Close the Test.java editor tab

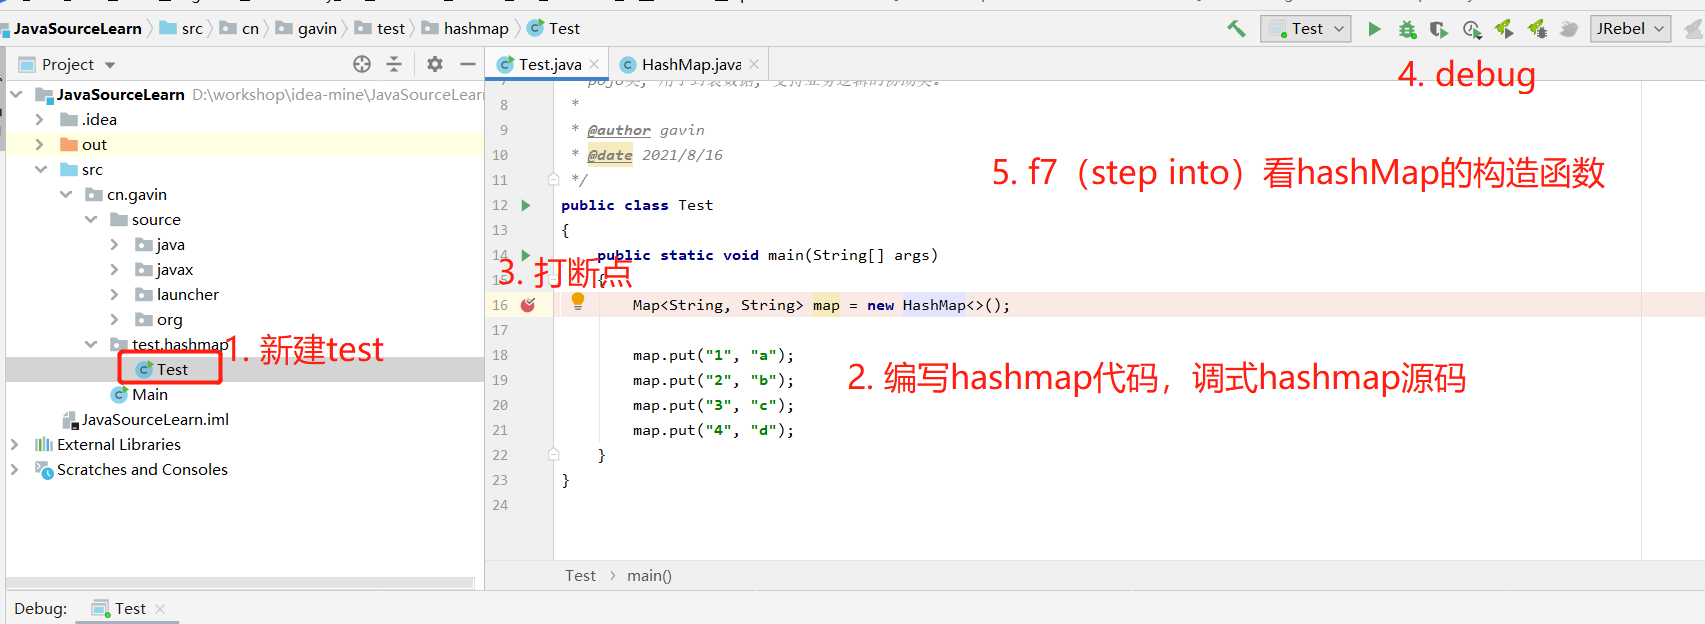coord(594,64)
